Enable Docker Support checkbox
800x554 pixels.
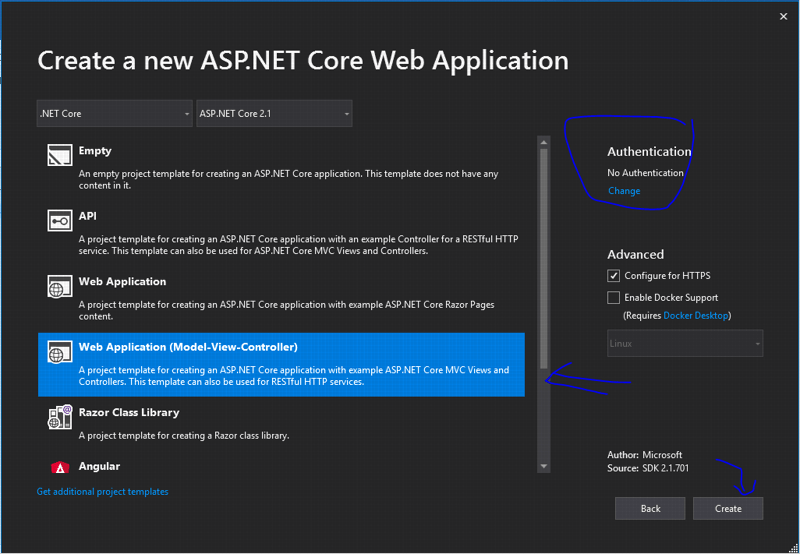point(613,297)
